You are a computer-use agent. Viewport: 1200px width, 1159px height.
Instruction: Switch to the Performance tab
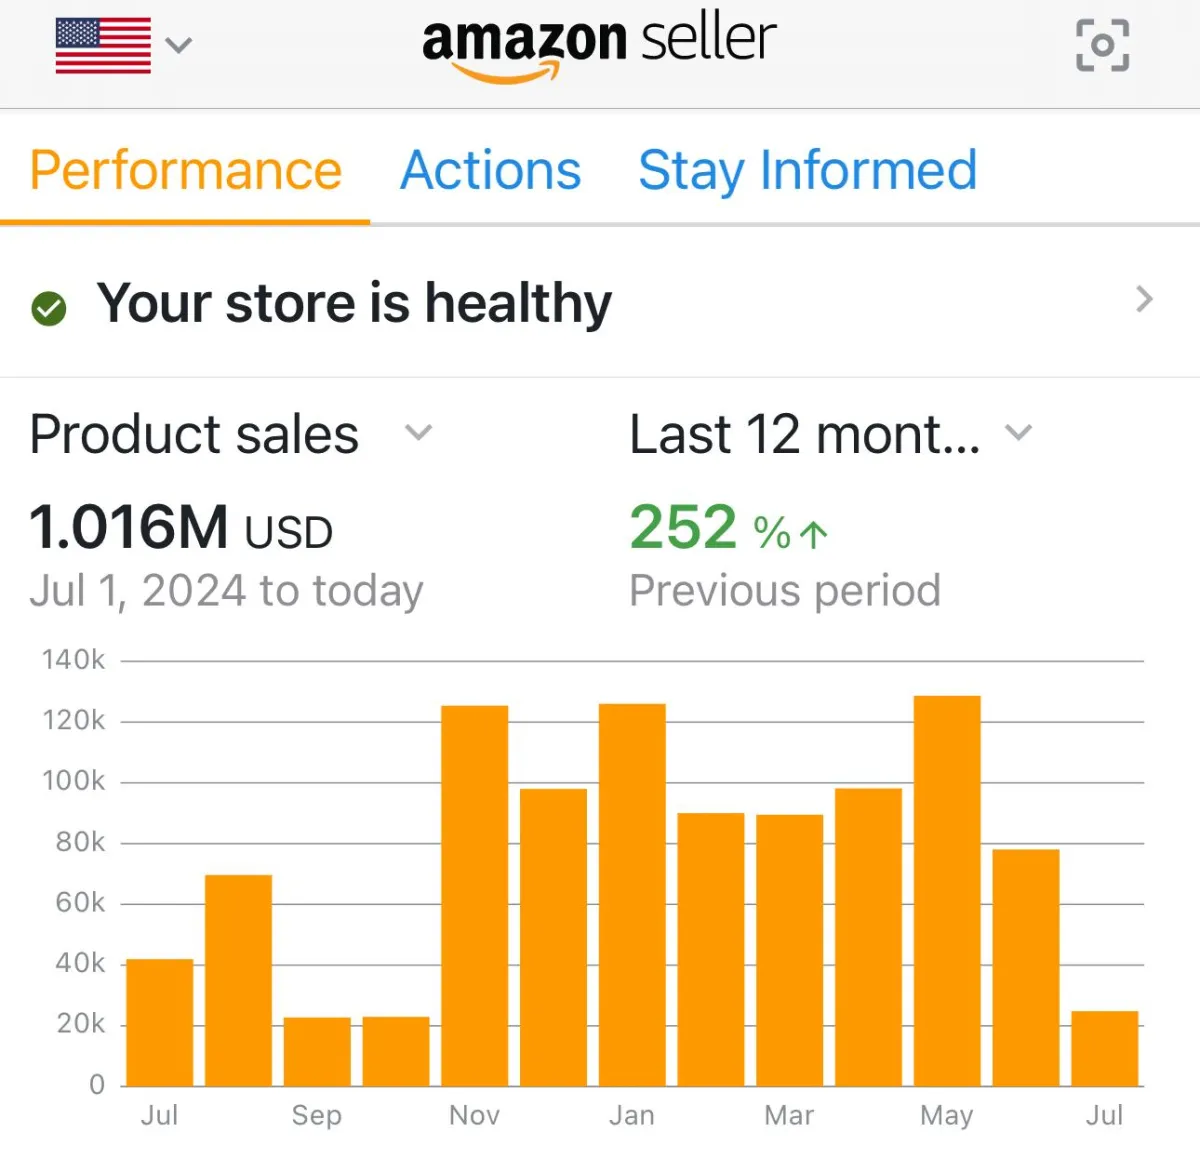point(186,170)
